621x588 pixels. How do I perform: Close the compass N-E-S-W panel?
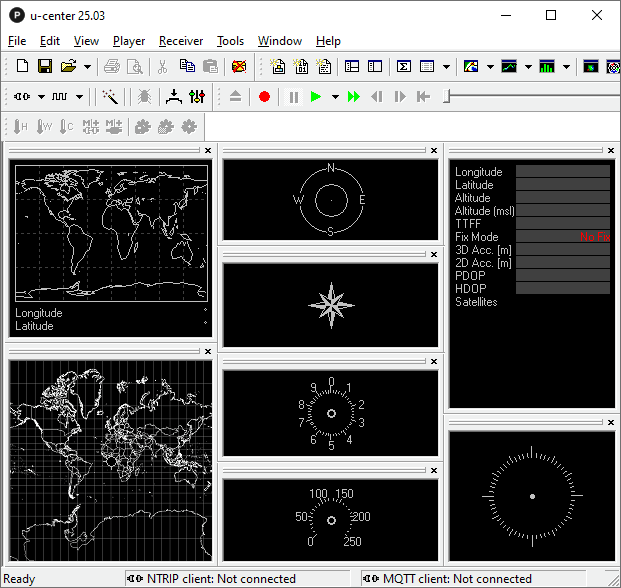point(434,150)
